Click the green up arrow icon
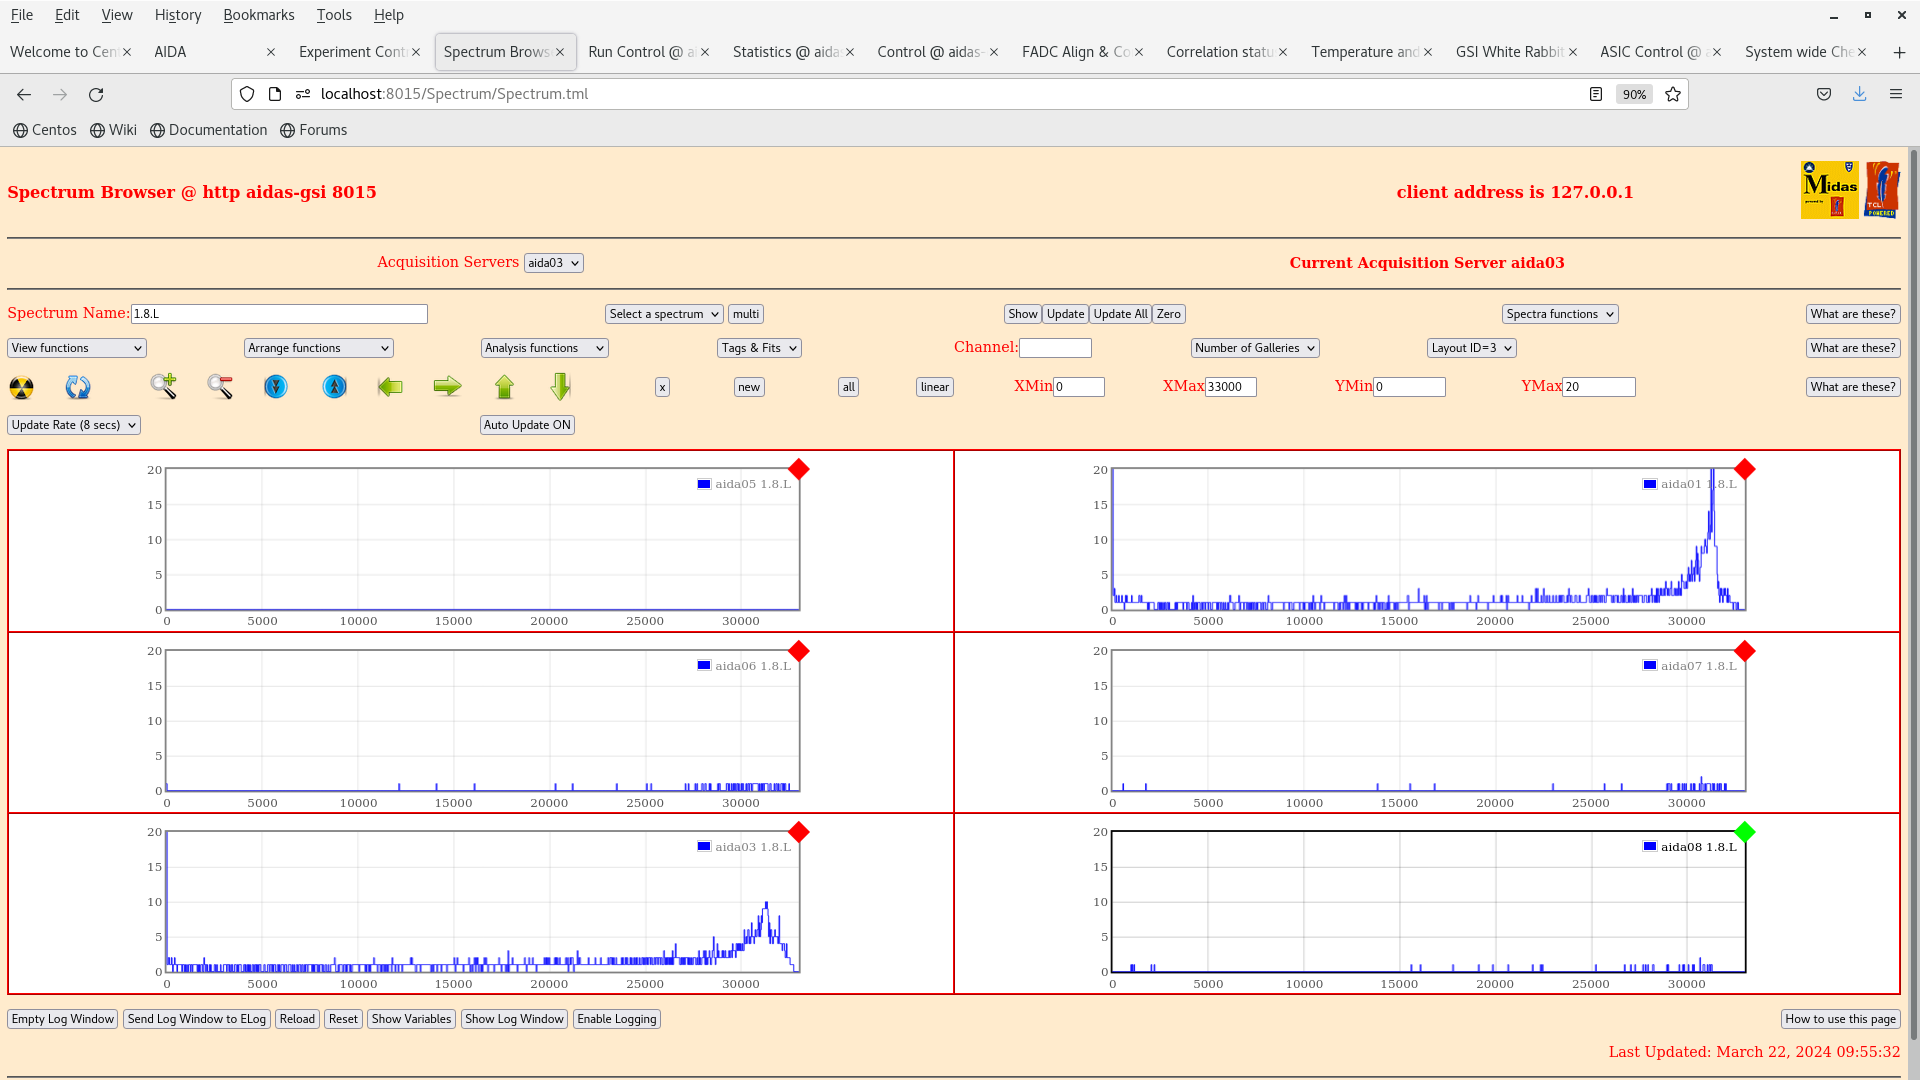The width and height of the screenshot is (1920, 1080). [x=504, y=386]
